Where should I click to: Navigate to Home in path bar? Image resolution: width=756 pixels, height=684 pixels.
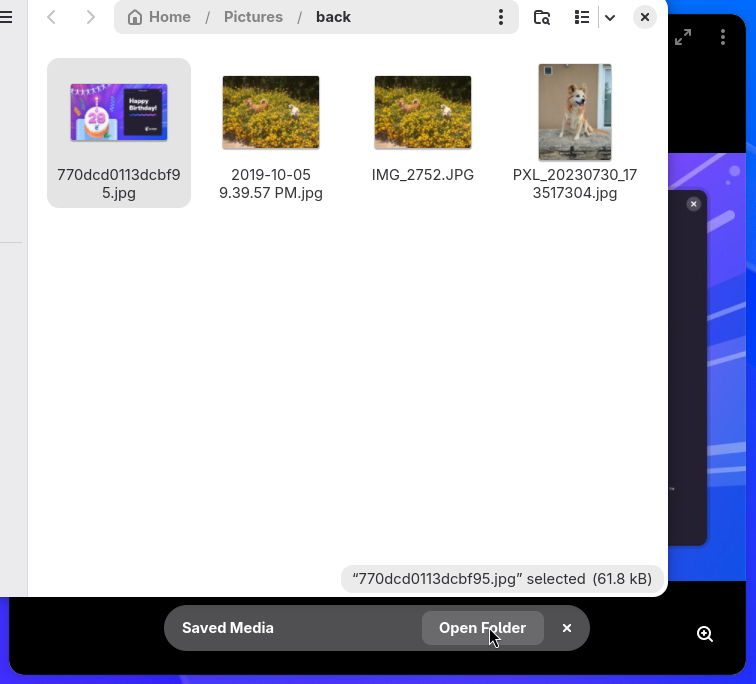pos(159,17)
